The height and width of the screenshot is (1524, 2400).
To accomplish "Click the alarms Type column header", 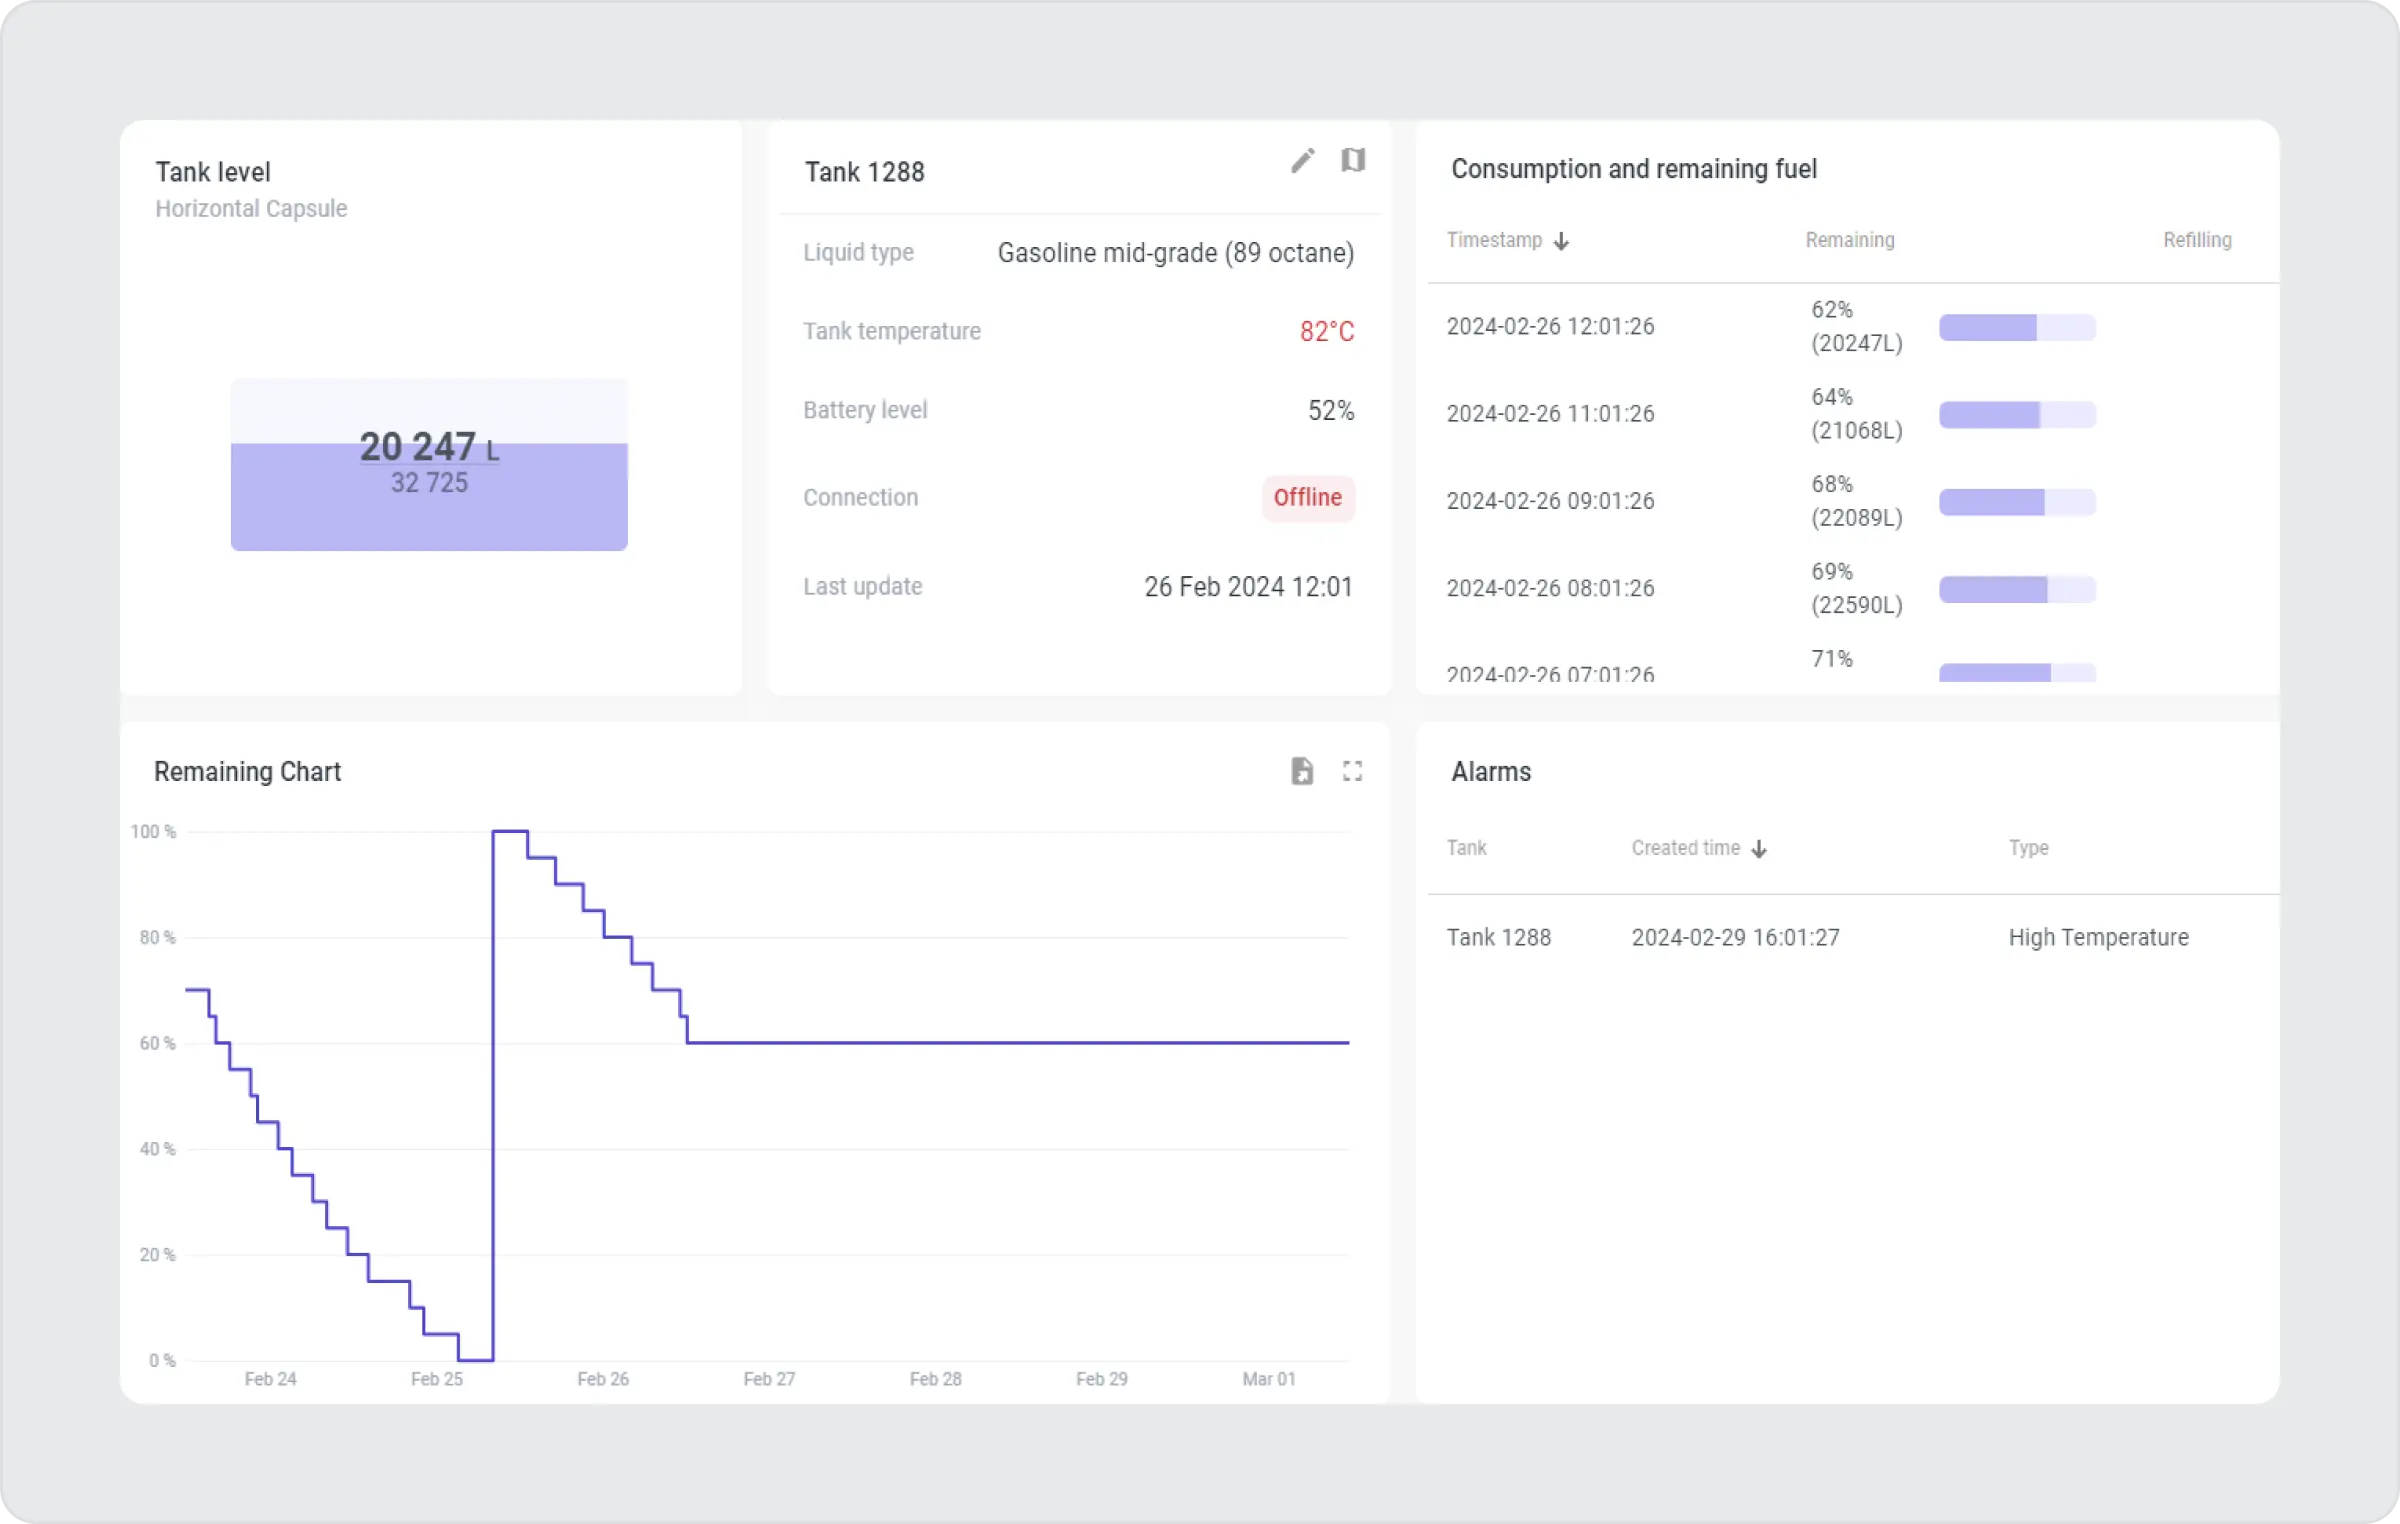I will pyautogui.click(x=2028, y=848).
